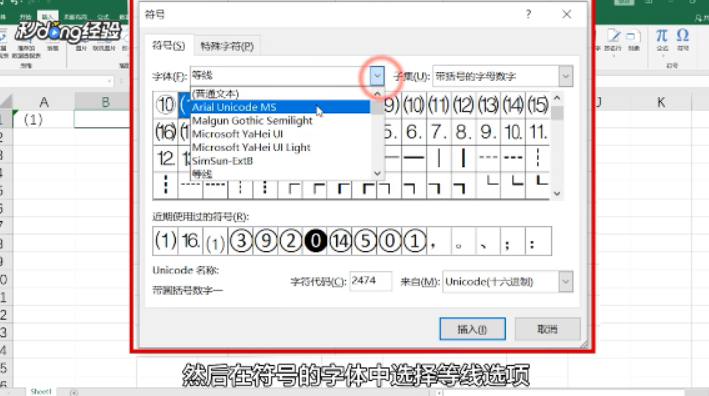This screenshot has width=709, height=396.
Task: Click font list scrollbar down arrow
Action: (x=378, y=174)
